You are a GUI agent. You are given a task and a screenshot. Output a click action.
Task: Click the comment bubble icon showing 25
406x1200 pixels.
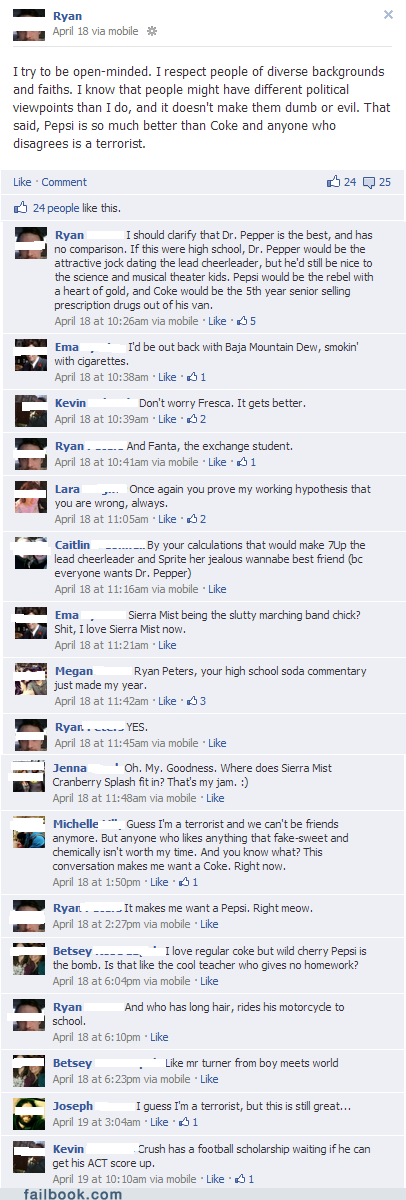pyautogui.click(x=369, y=182)
